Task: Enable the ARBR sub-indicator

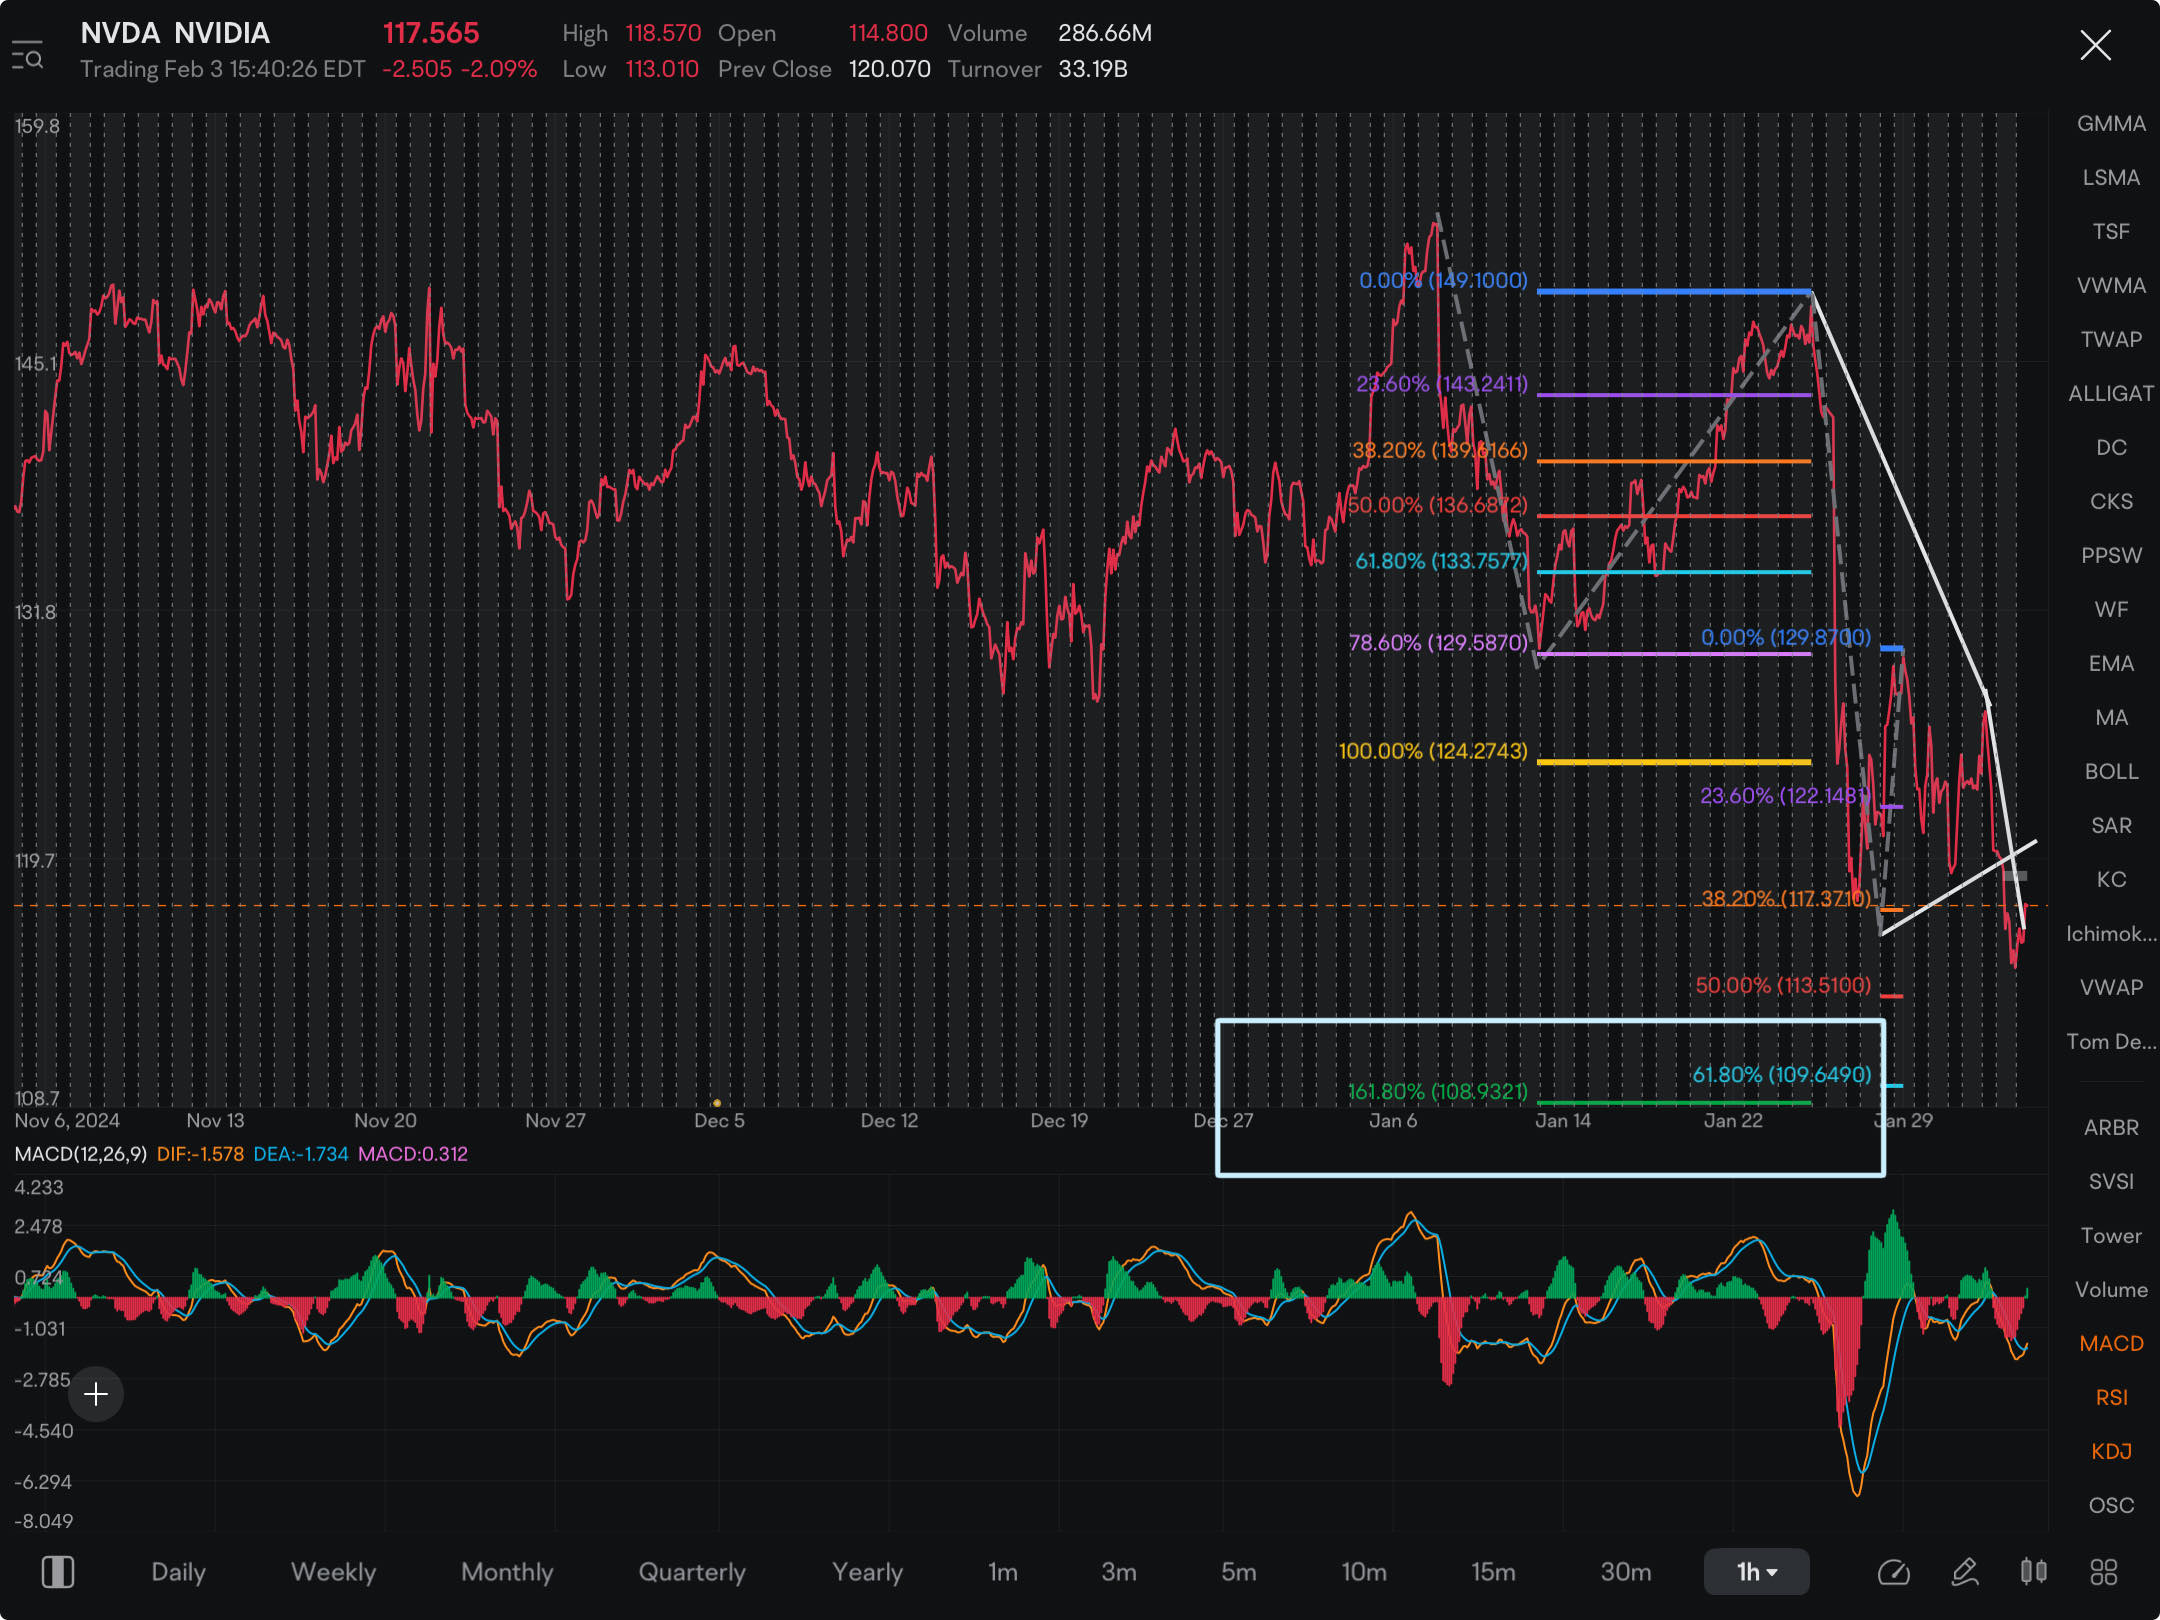Action: point(2111,1128)
